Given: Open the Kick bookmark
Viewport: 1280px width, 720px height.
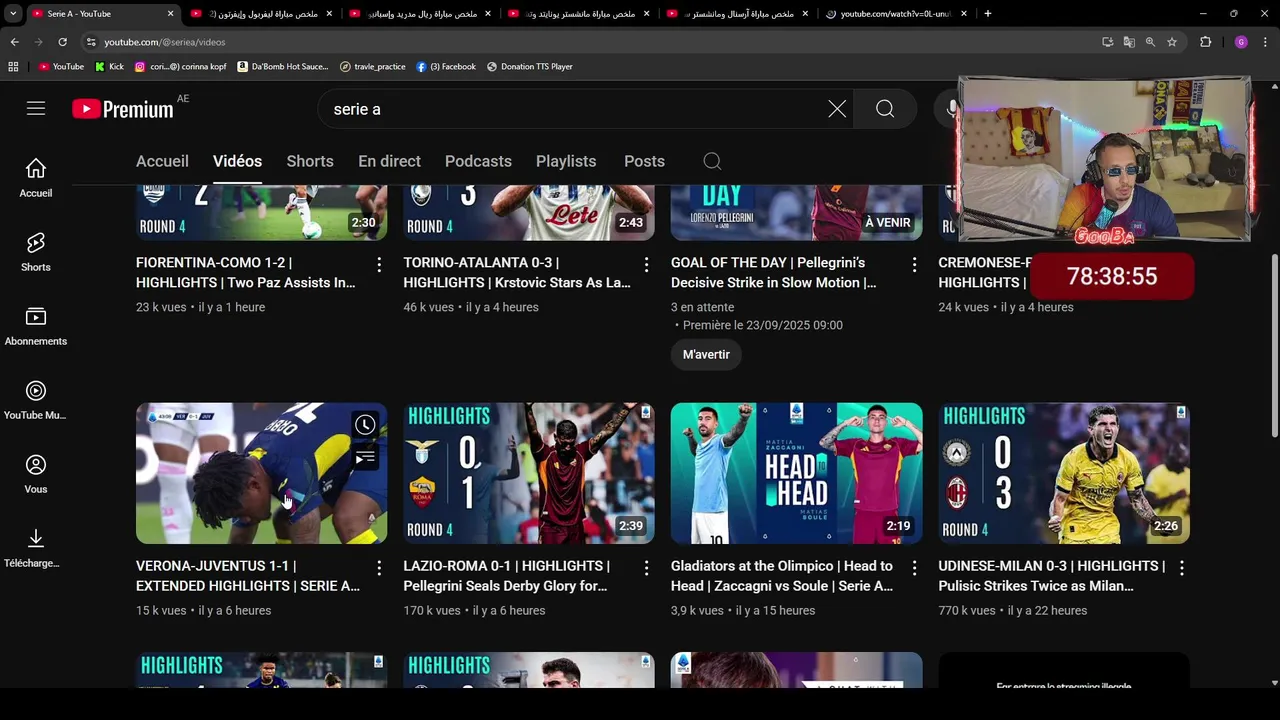Looking at the screenshot, I should pyautogui.click(x=110, y=66).
